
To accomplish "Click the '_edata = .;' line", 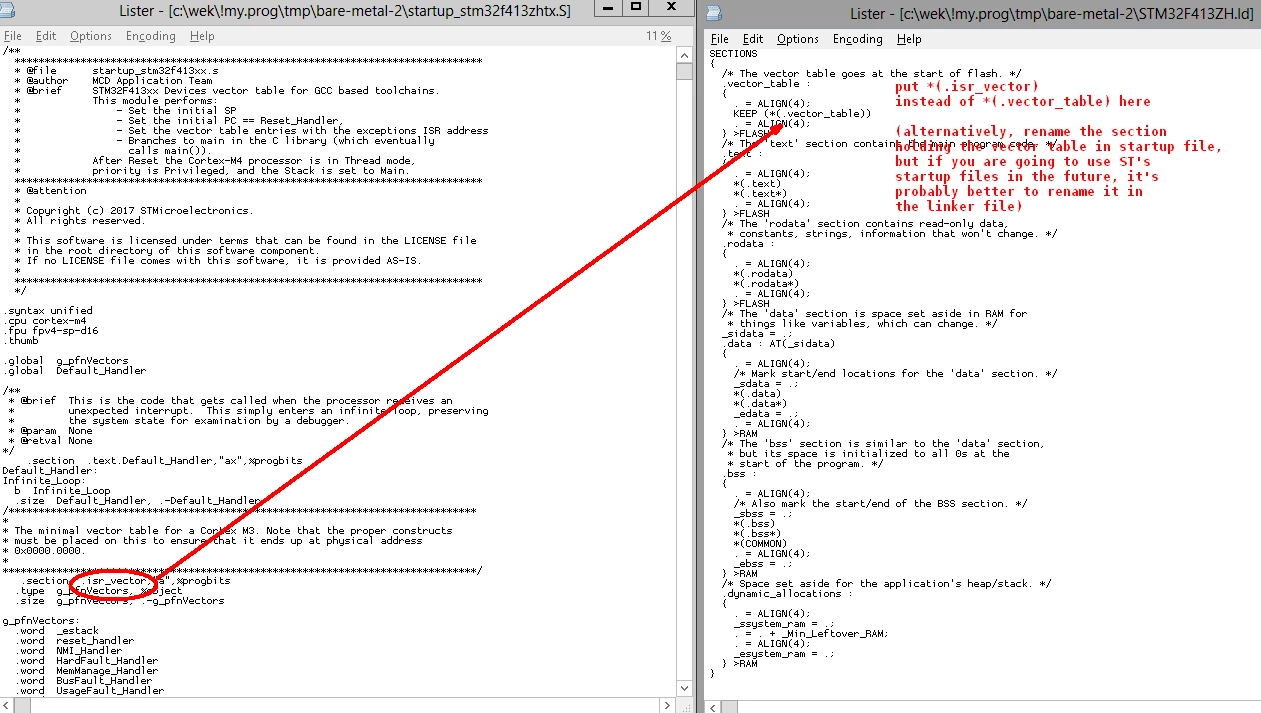I will [766, 414].
